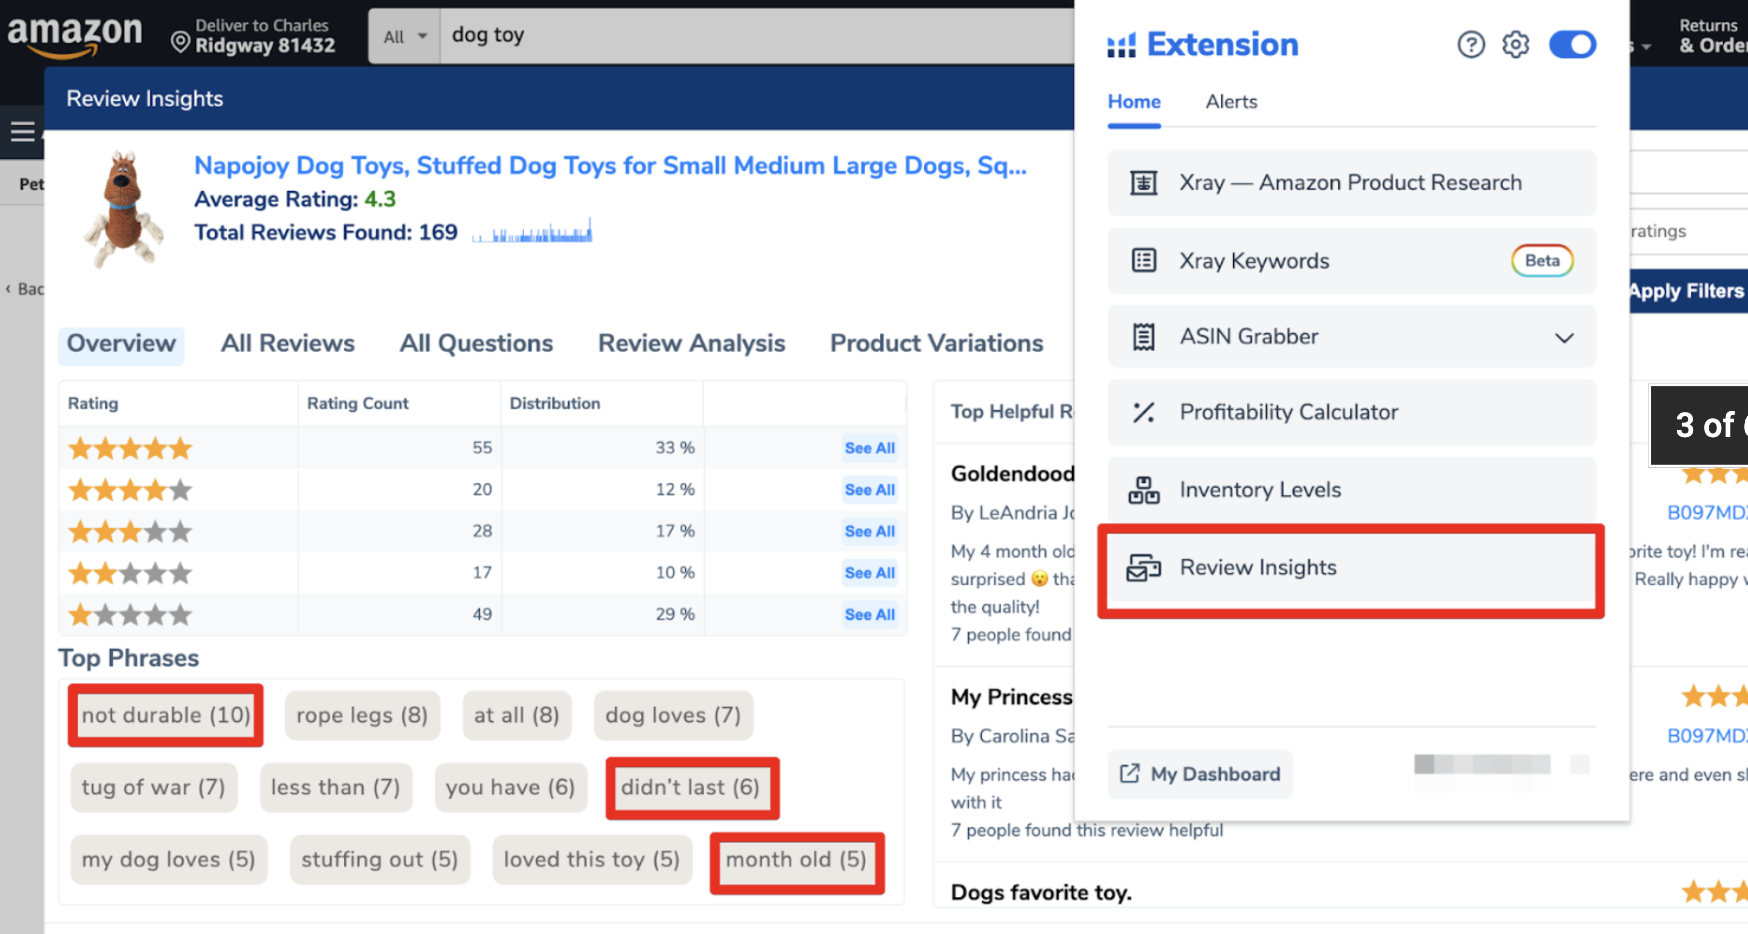
Task: Launch Review Insights from the extension
Action: pyautogui.click(x=1351, y=568)
